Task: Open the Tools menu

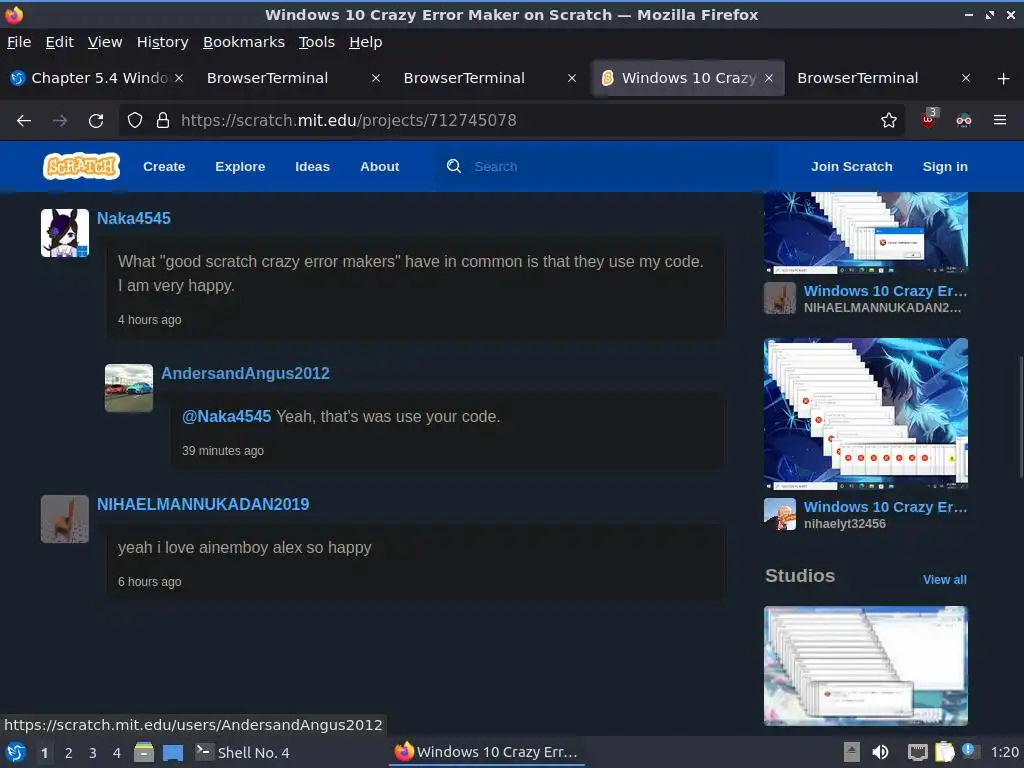Action: 317,42
